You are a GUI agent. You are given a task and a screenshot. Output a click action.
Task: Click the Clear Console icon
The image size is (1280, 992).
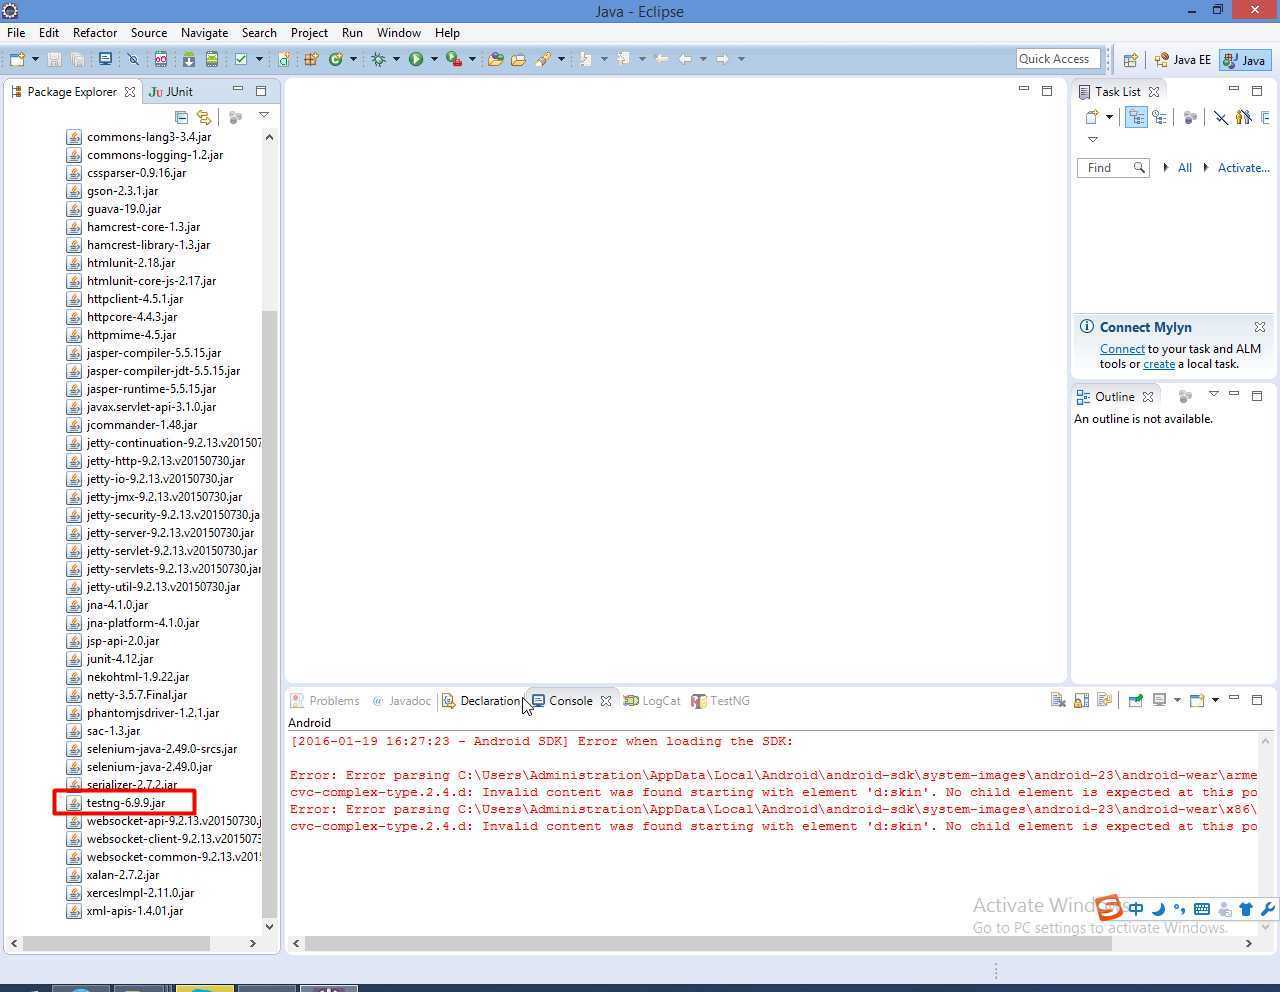click(x=1058, y=700)
